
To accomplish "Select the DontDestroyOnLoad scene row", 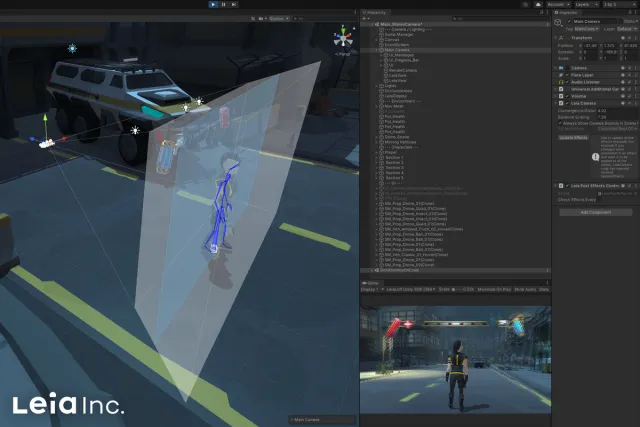I will pos(455,270).
